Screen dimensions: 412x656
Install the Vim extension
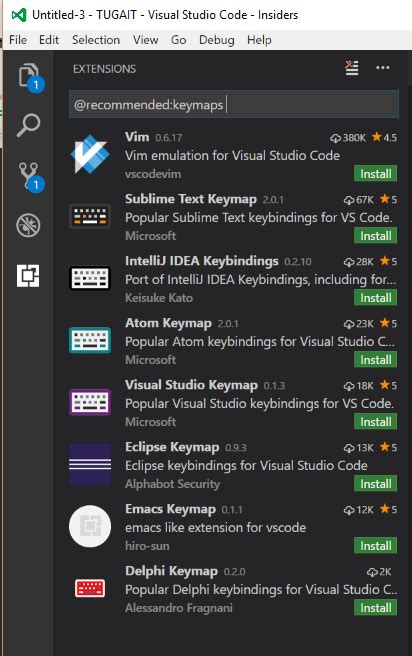point(376,174)
